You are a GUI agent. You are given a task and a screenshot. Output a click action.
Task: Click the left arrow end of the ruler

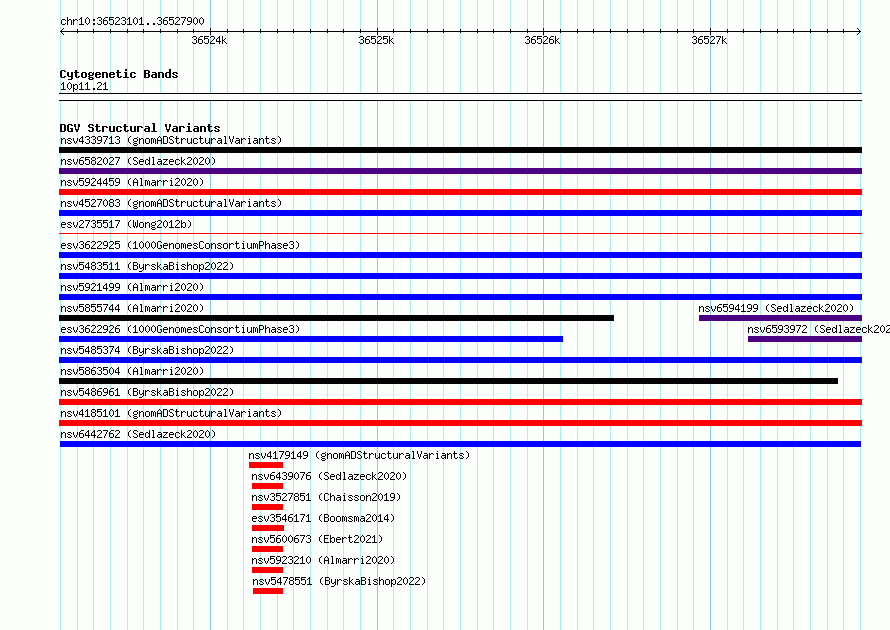(62, 32)
